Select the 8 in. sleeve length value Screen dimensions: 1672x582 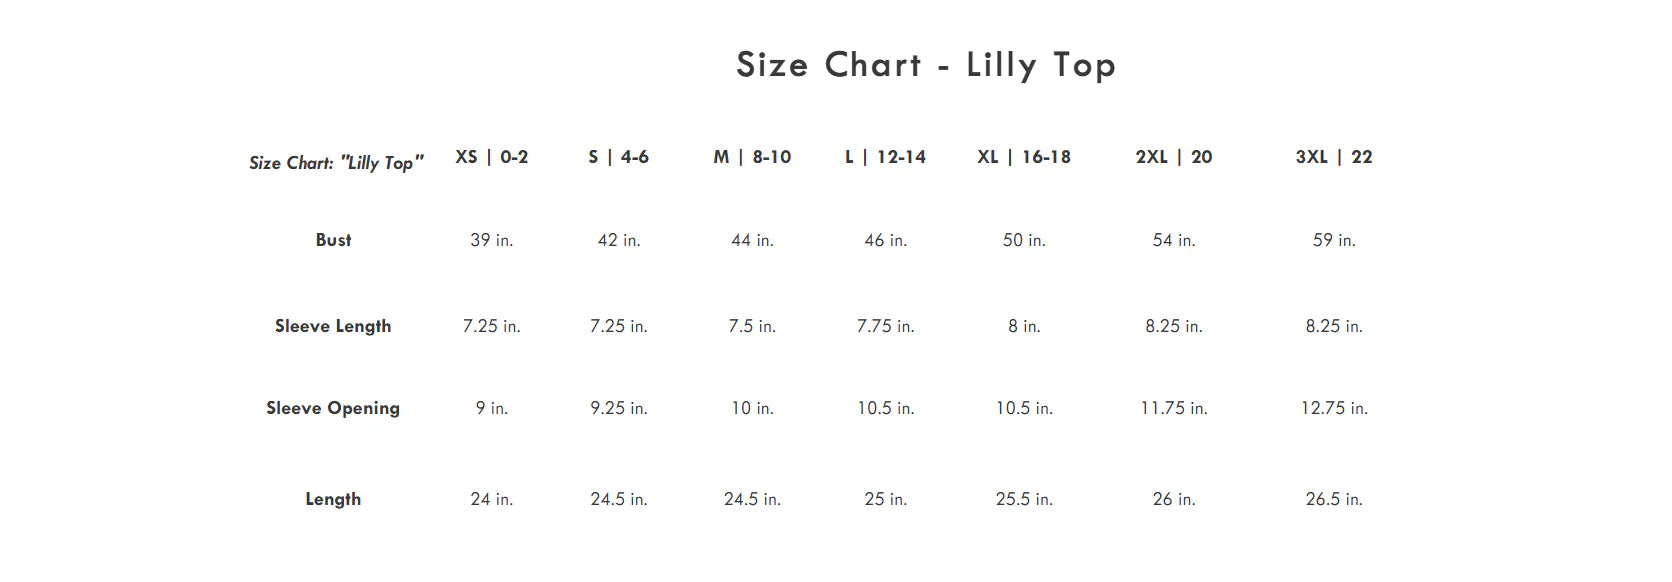tap(1023, 326)
